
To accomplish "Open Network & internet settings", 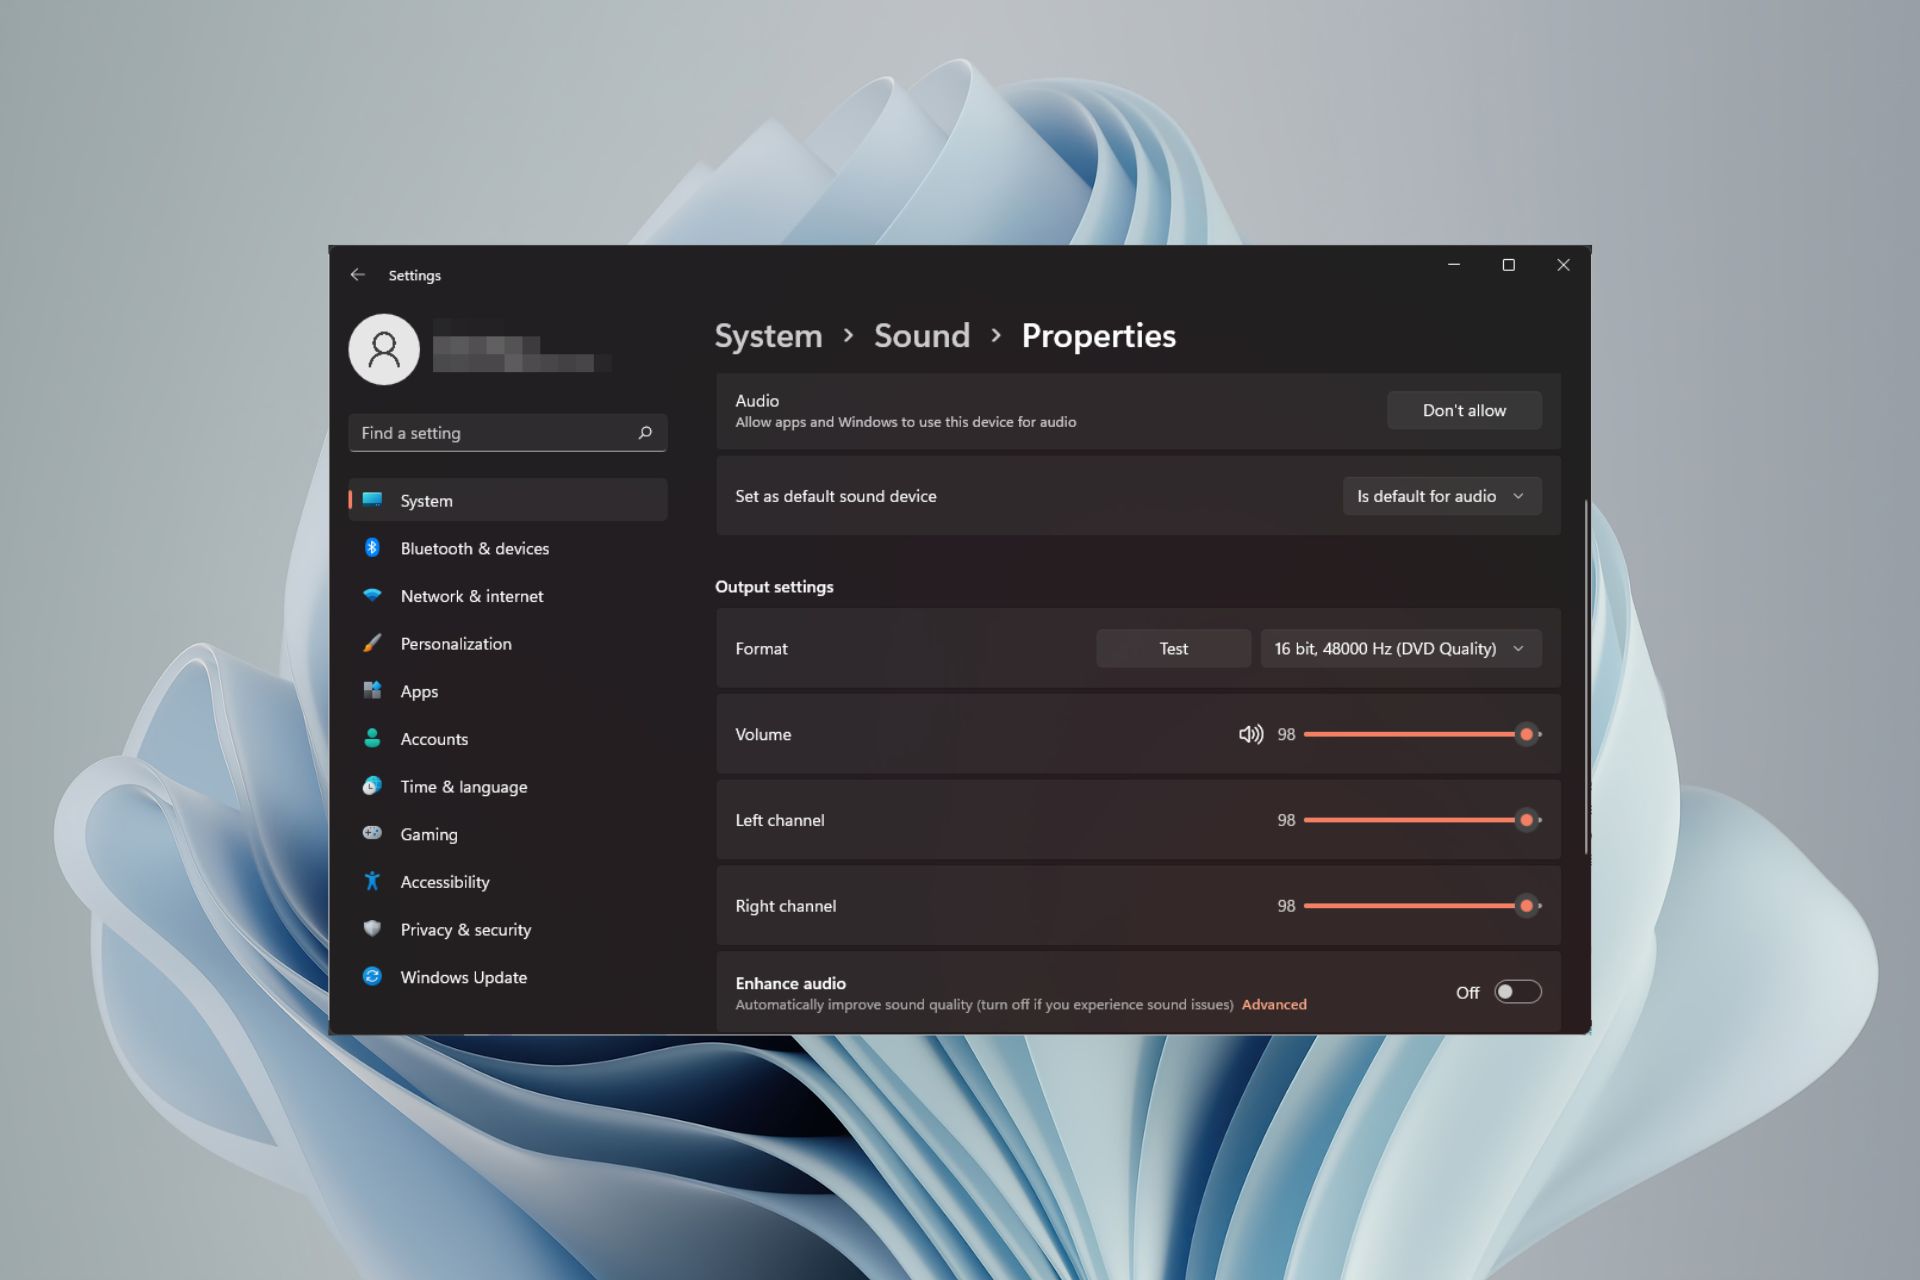I will click(x=471, y=595).
